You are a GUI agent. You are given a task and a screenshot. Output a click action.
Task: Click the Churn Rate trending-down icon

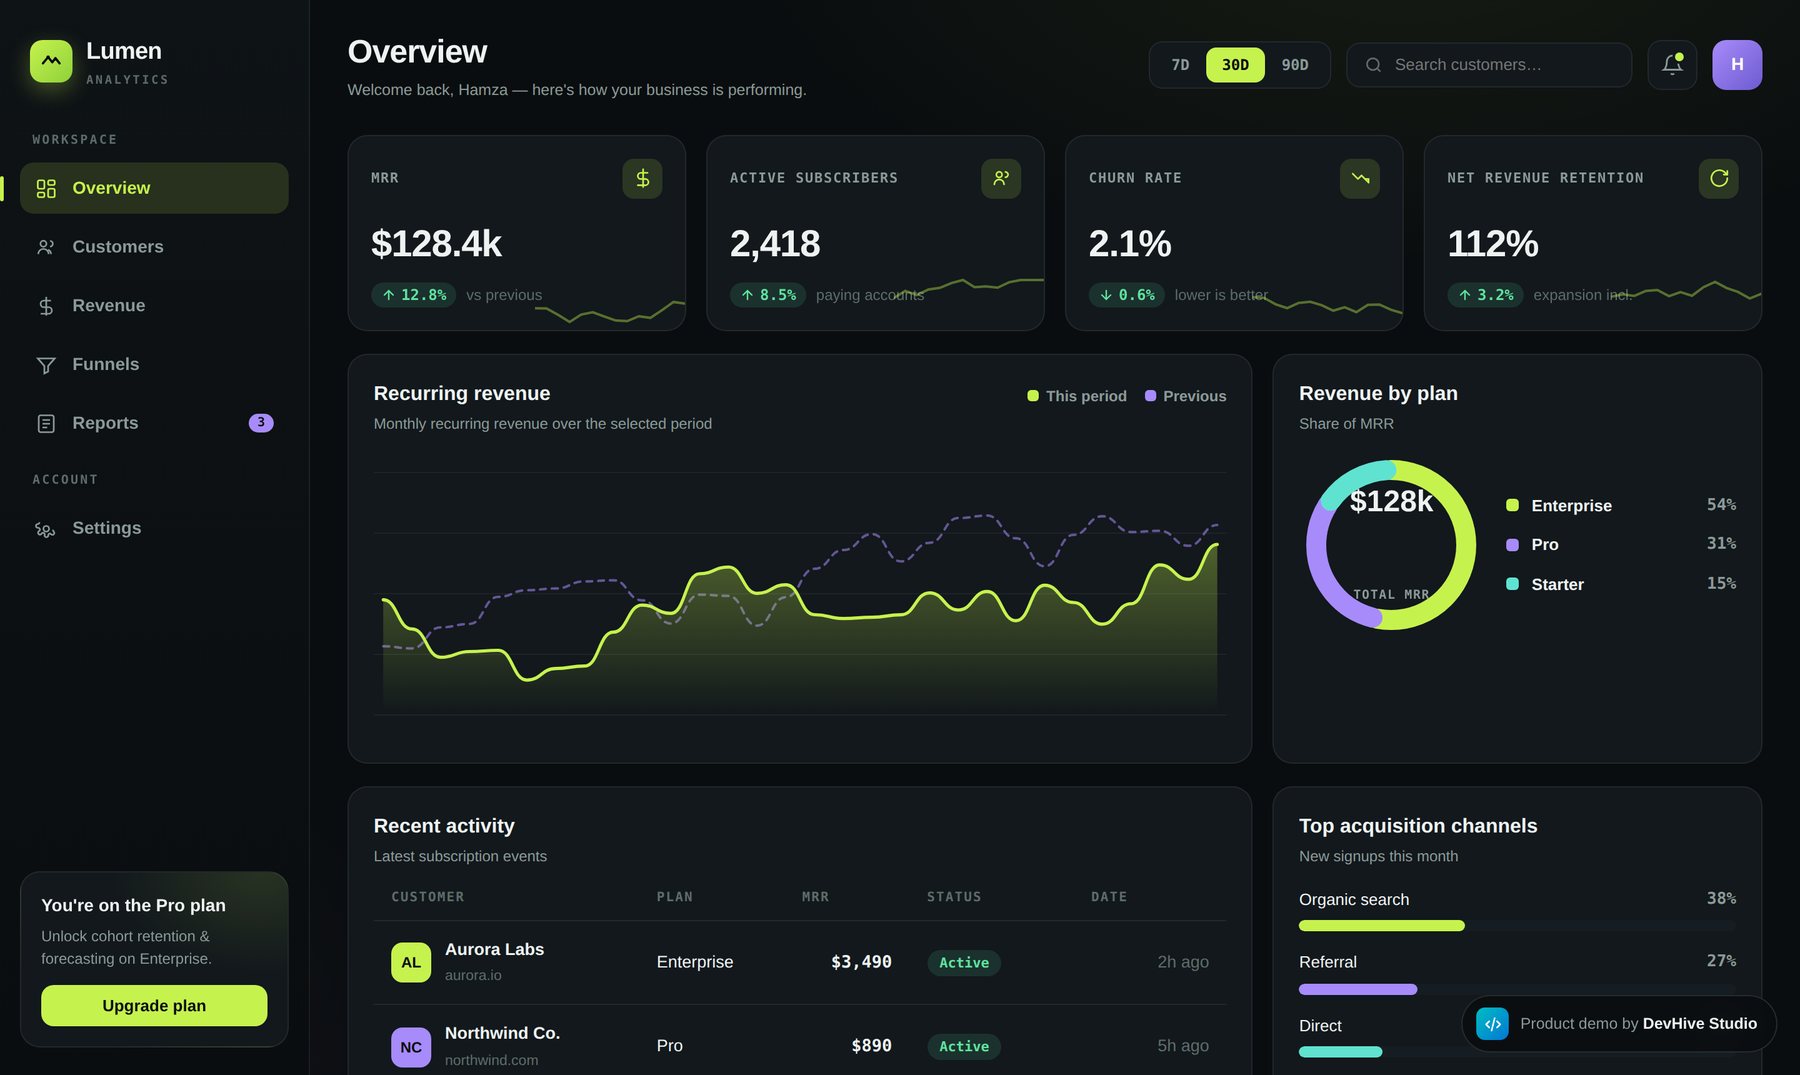coord(1360,178)
